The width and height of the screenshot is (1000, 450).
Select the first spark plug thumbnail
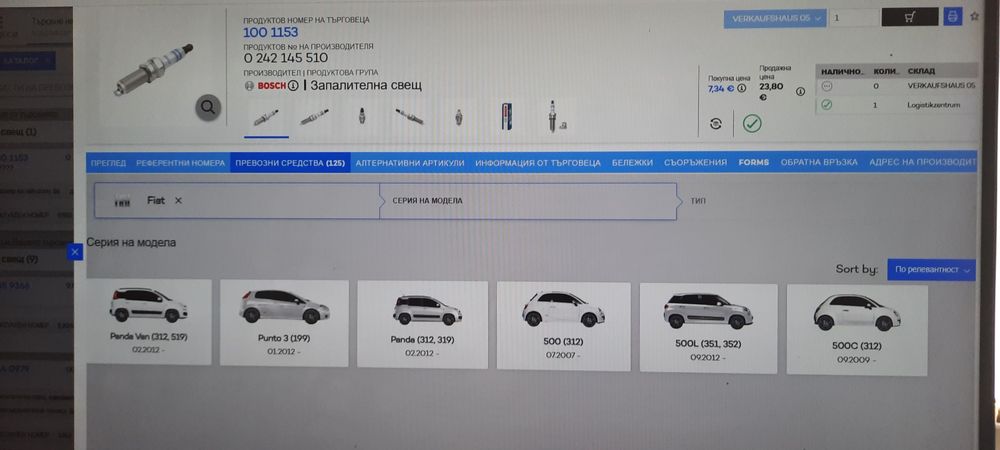tap(266, 118)
